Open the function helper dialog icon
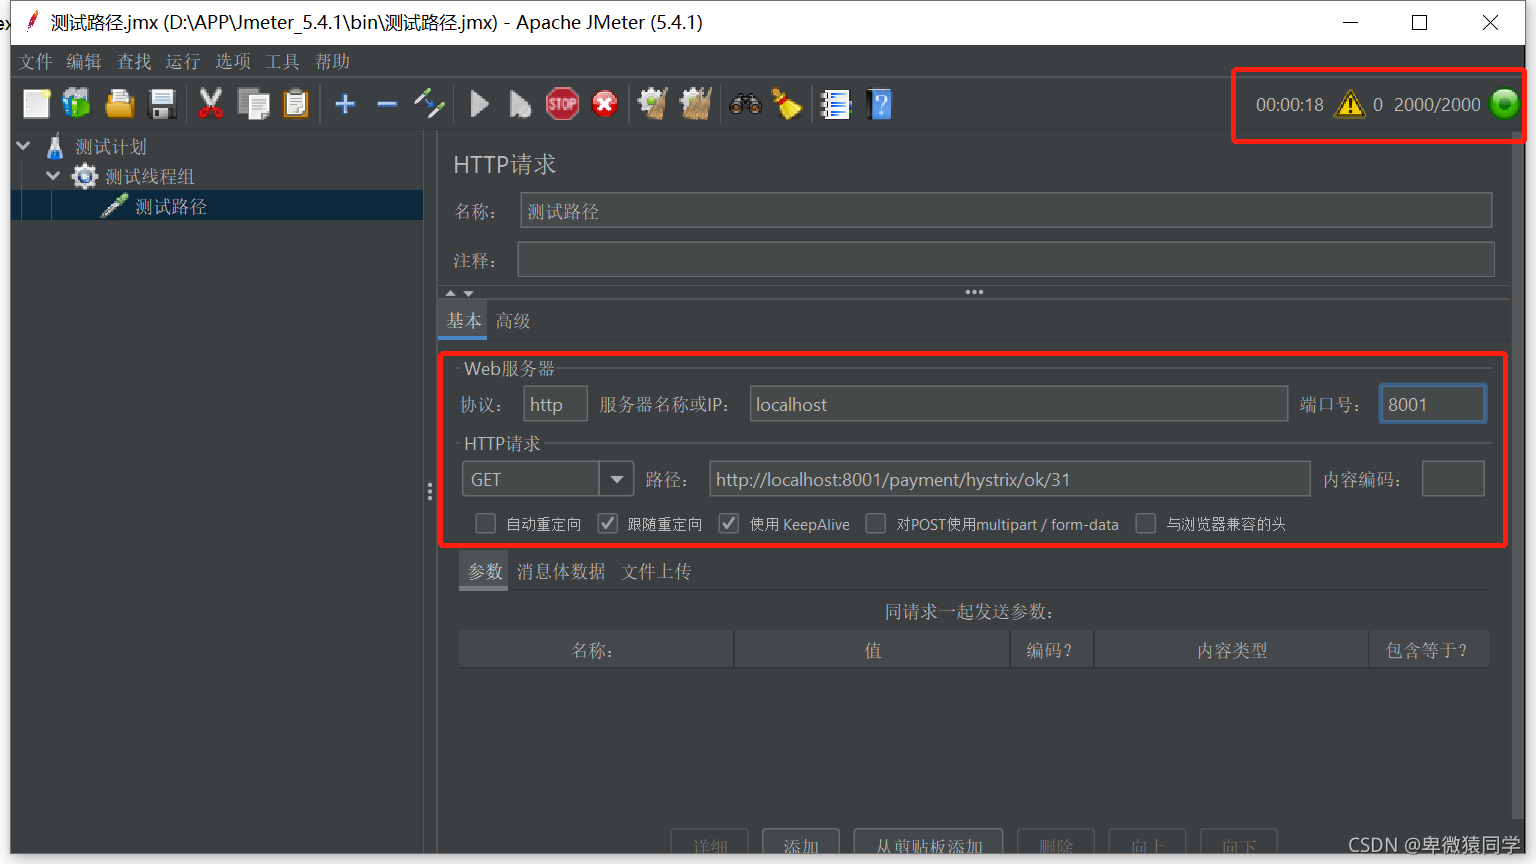The width and height of the screenshot is (1536, 864). click(x=835, y=104)
